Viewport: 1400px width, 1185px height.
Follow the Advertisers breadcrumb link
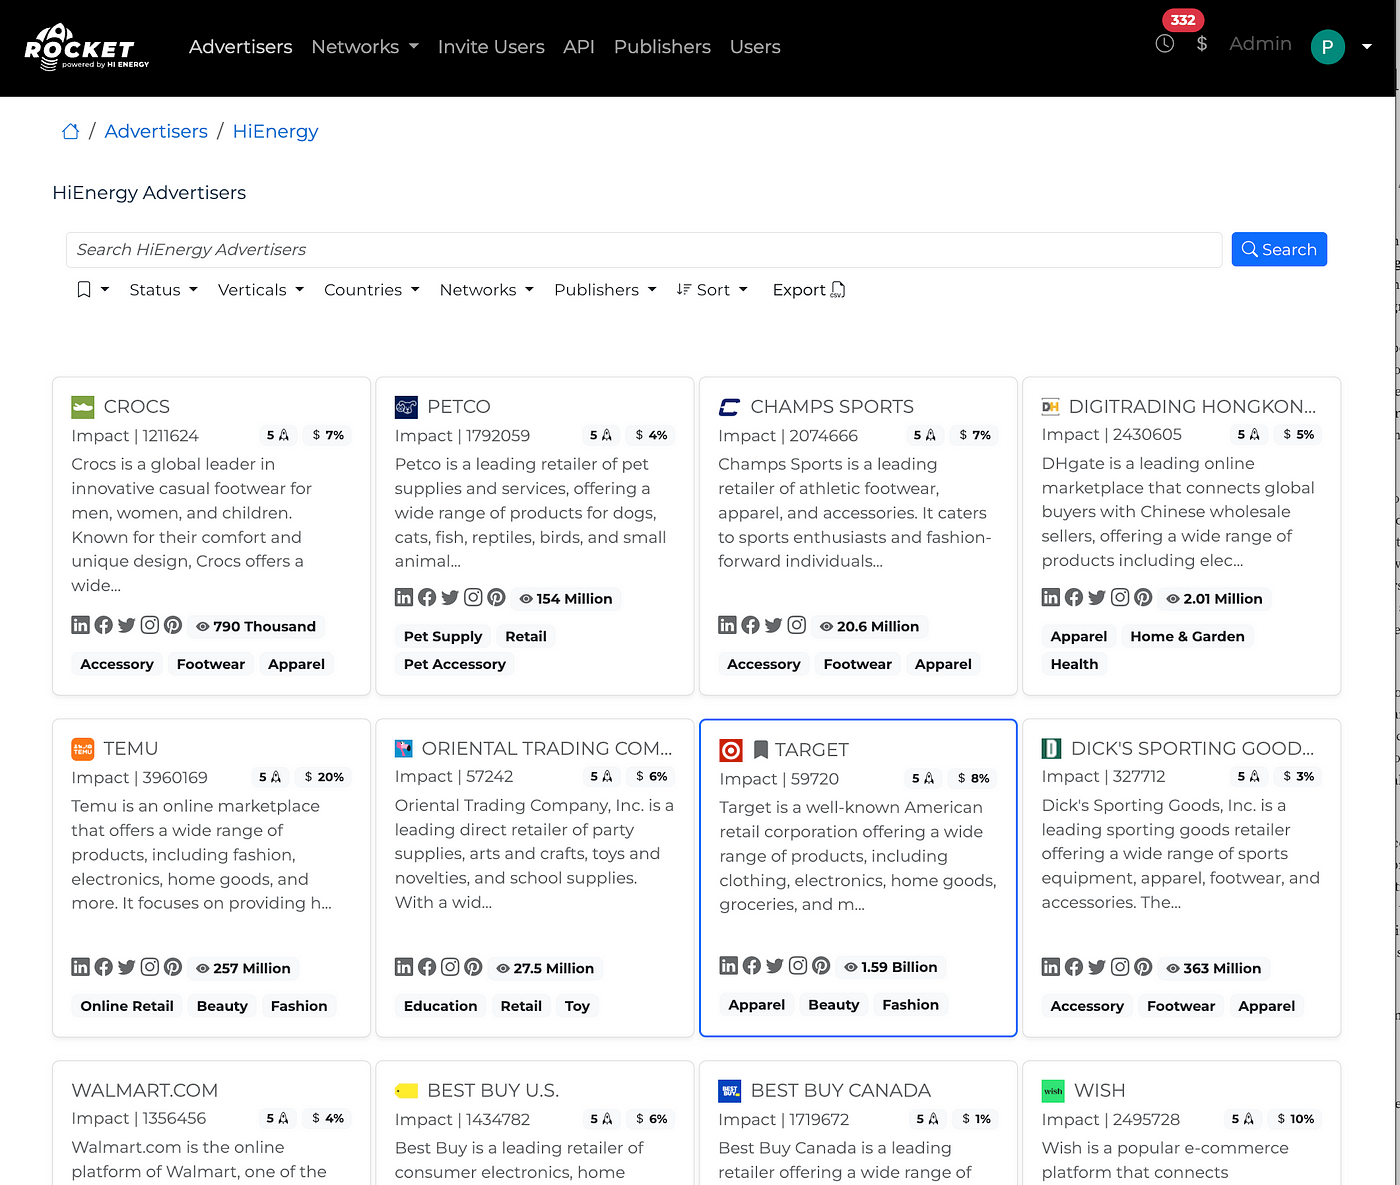tap(156, 131)
